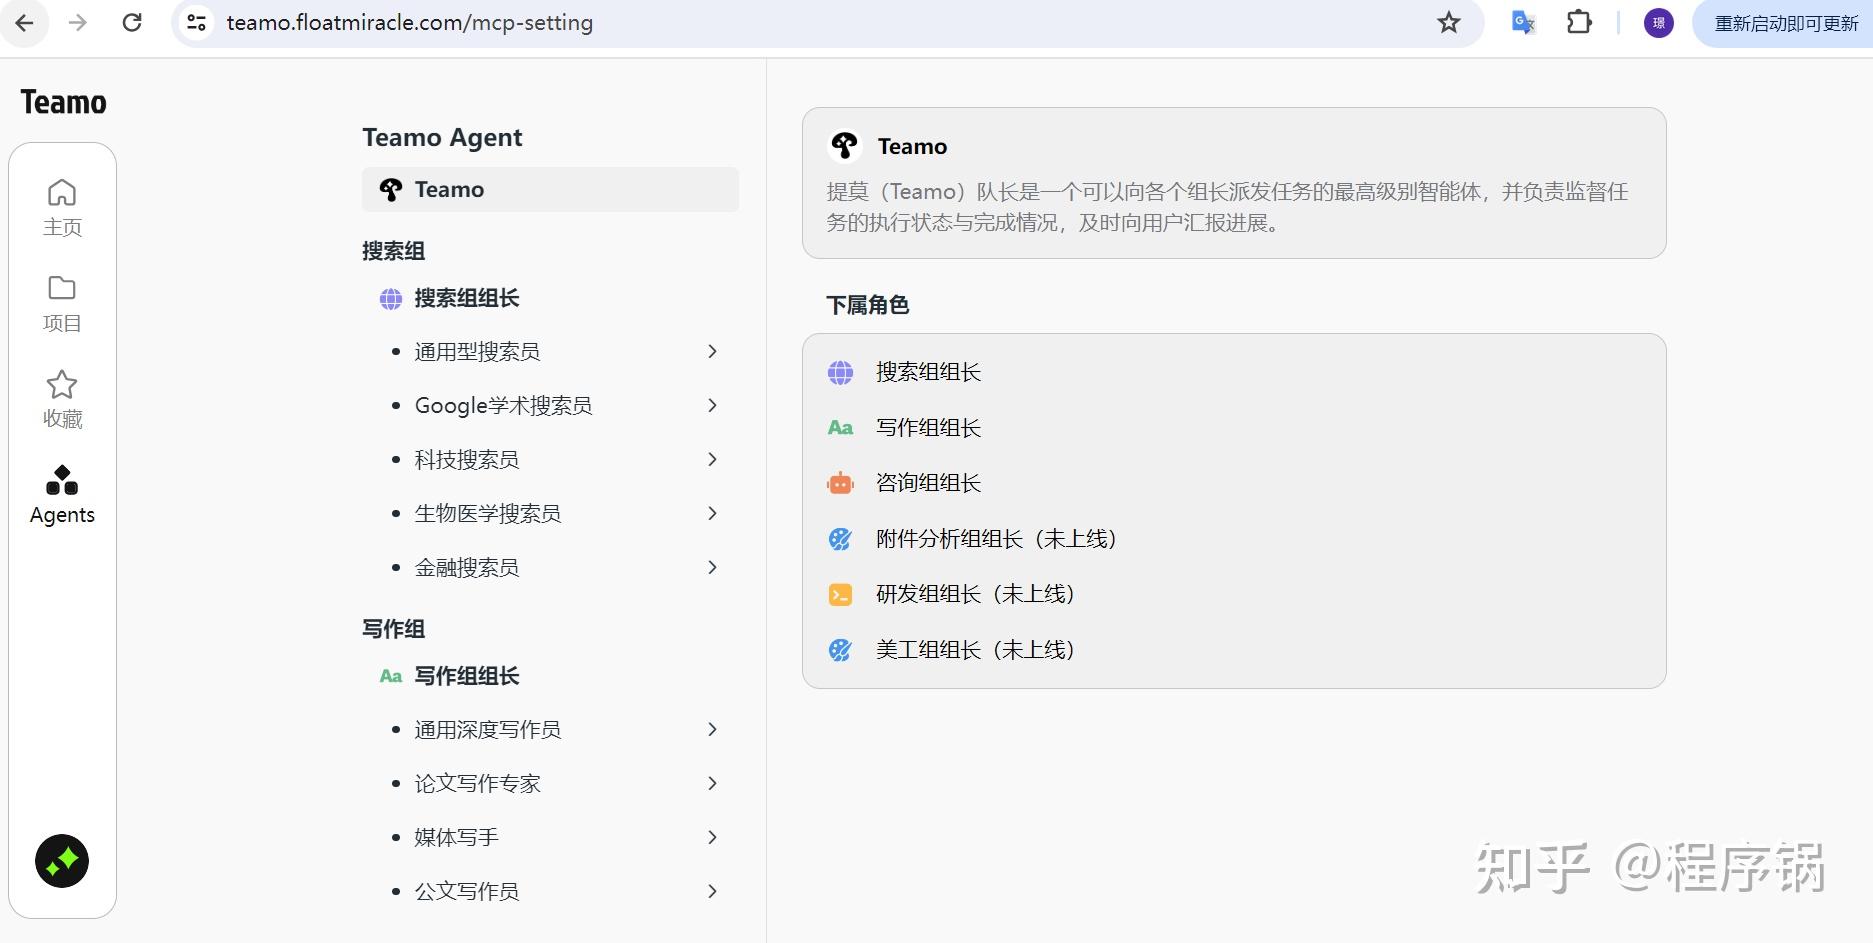Click the green Aa icon in 下属角色 list

pos(840,428)
